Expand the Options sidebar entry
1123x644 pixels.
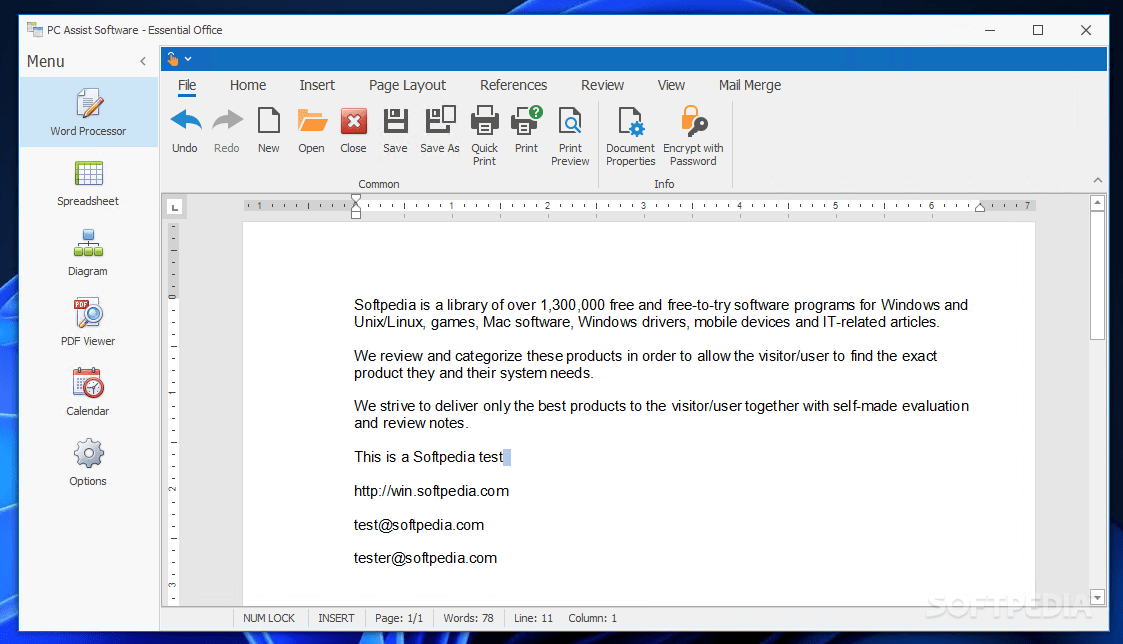coord(87,463)
